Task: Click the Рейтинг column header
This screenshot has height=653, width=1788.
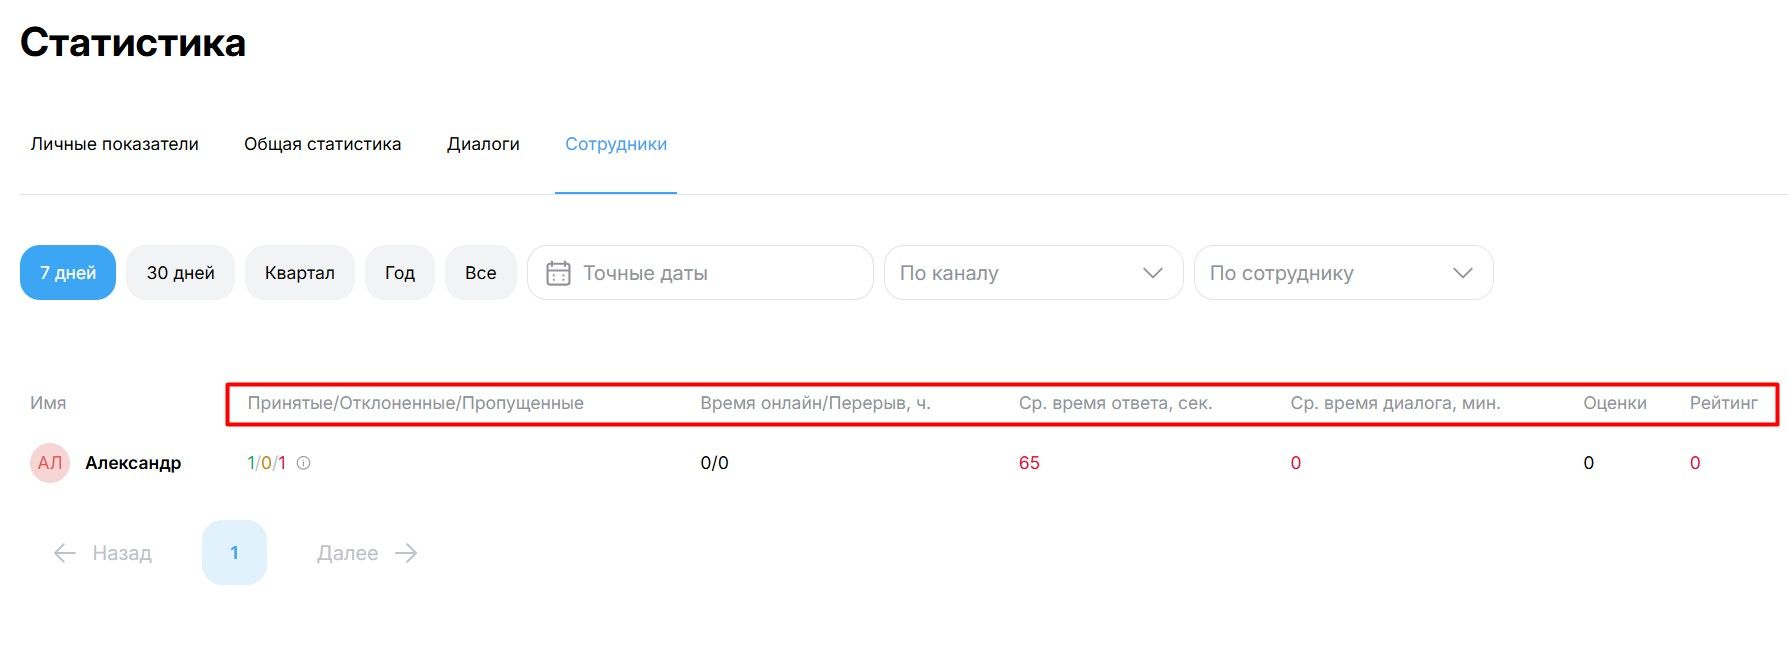Action: point(1723,403)
